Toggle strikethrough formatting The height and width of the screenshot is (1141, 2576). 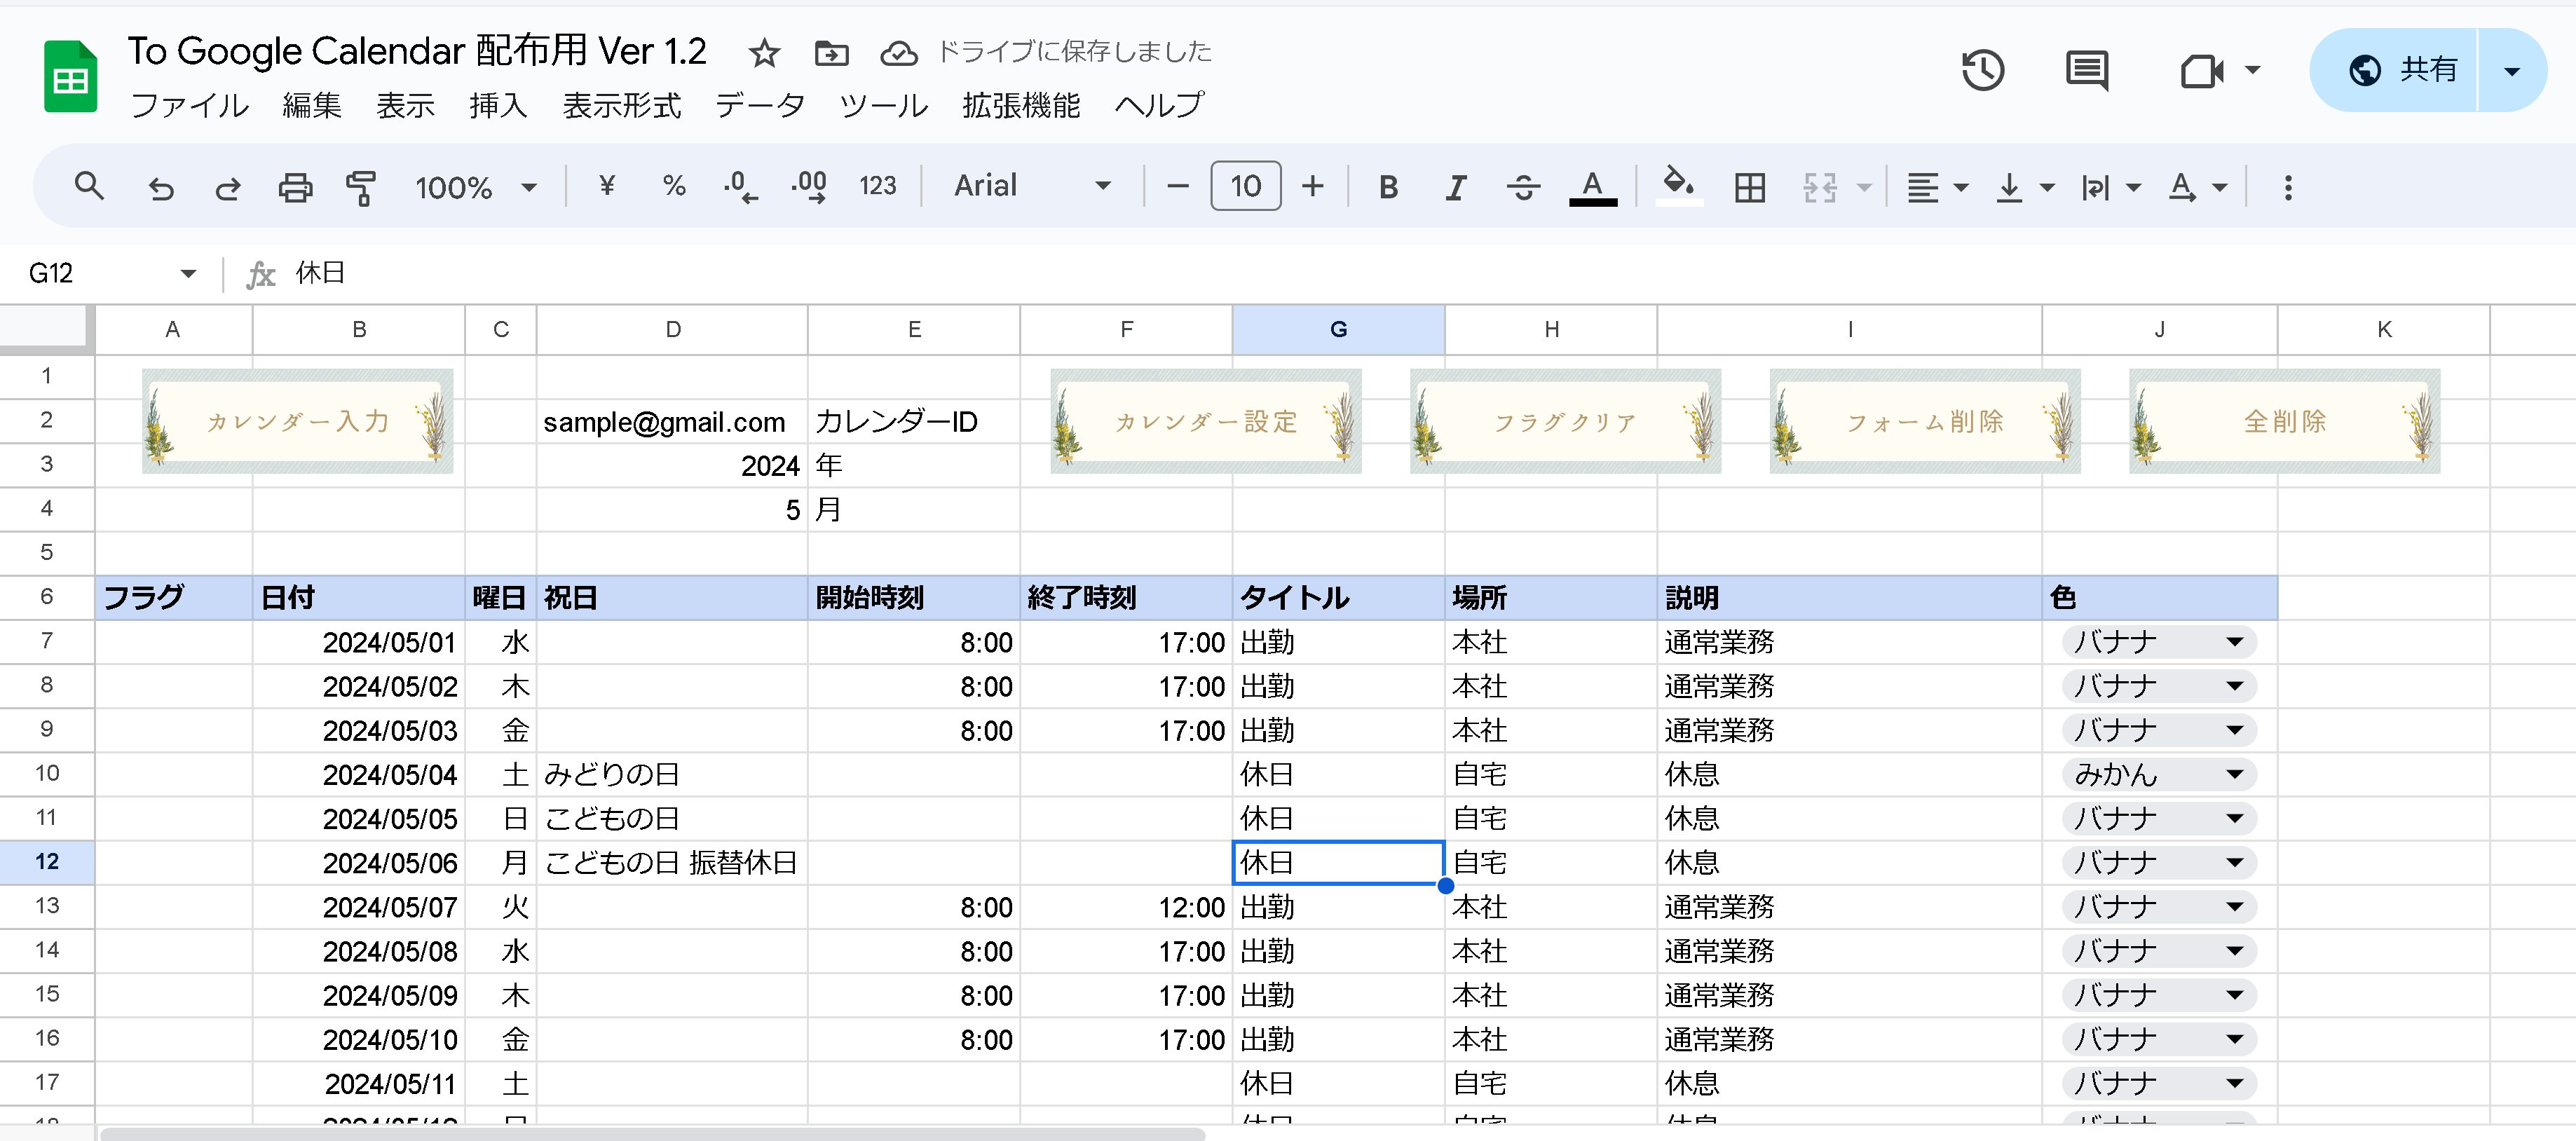pyautogui.click(x=1522, y=186)
